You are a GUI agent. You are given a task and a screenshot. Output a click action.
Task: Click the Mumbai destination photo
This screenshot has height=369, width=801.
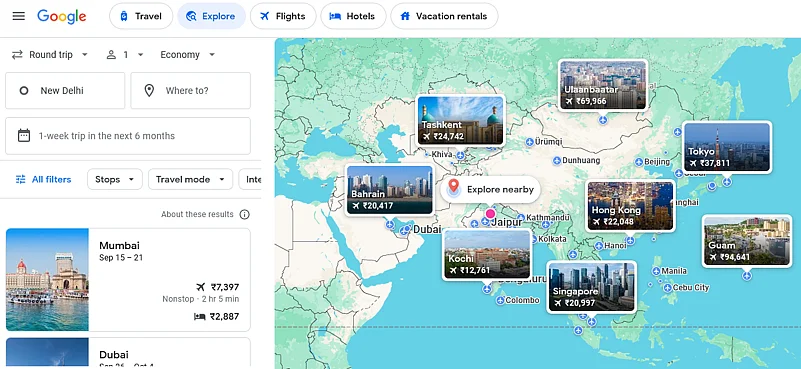coord(47,280)
